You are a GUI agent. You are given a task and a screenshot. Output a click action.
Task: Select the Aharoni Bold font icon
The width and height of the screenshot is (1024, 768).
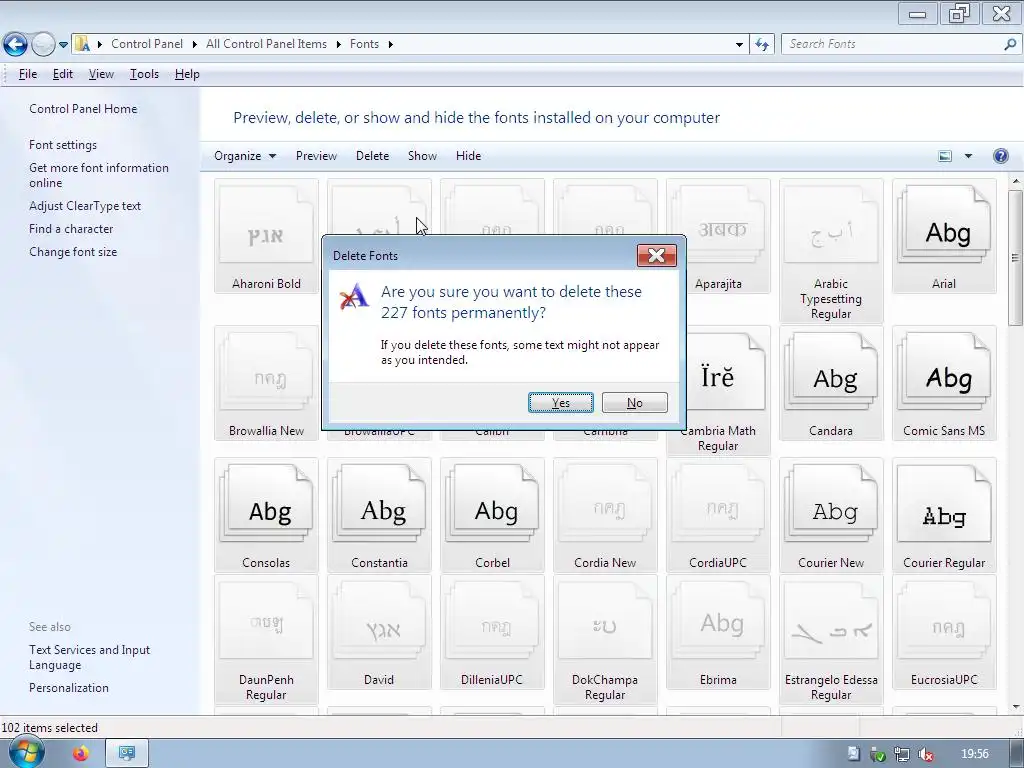(266, 236)
